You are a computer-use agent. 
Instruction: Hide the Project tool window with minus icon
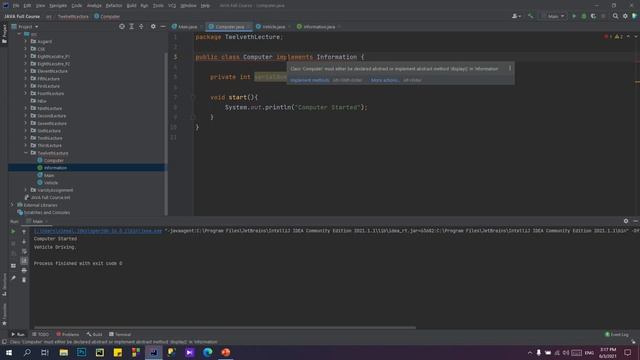163,27
